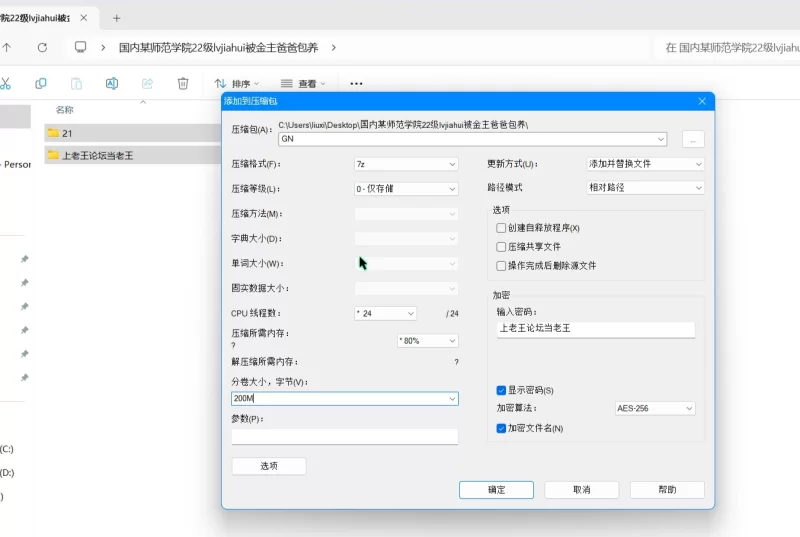Open a new Explorer tab with plus icon
800x537 pixels.
(117, 18)
